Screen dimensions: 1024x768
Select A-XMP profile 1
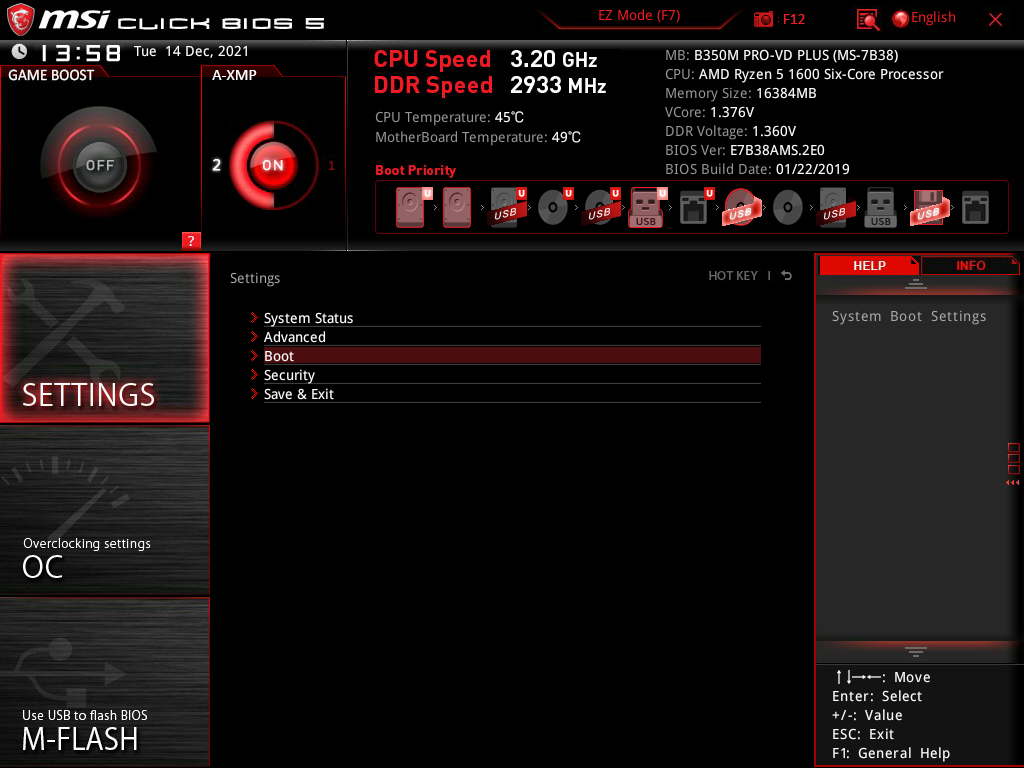(331, 166)
